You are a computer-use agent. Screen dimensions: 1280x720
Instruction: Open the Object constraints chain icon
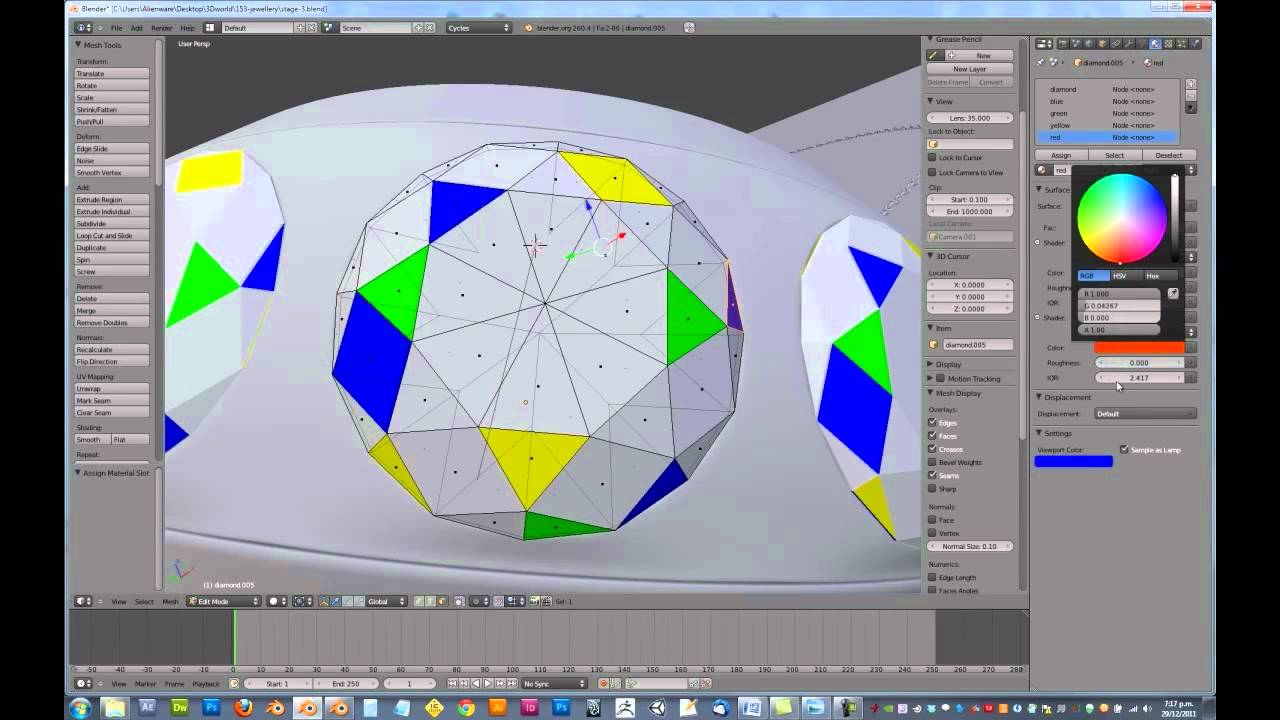pyautogui.click(x=1115, y=44)
